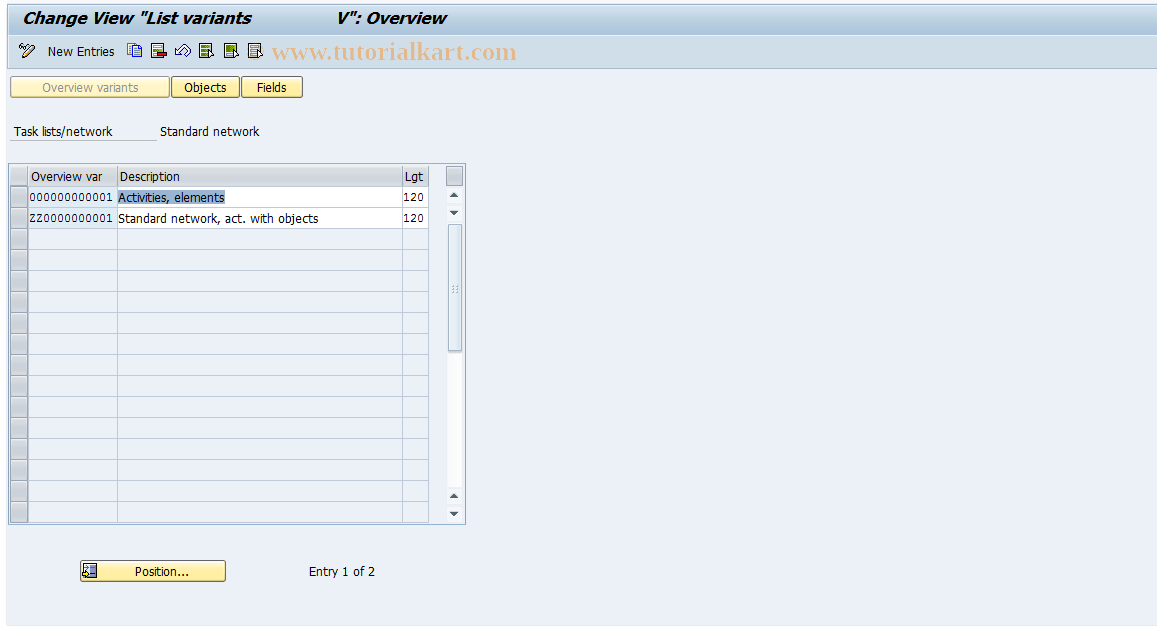The image size is (1157, 628).
Task: Select an empty table row selector
Action: click(17, 260)
